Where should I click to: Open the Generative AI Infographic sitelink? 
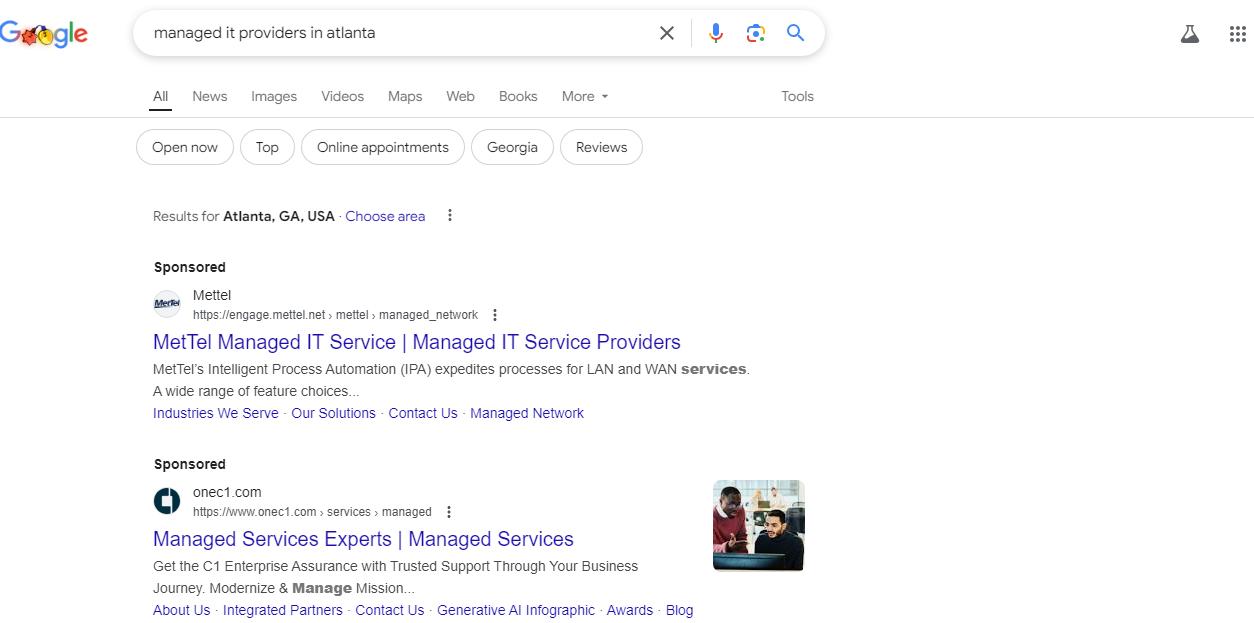(x=516, y=610)
